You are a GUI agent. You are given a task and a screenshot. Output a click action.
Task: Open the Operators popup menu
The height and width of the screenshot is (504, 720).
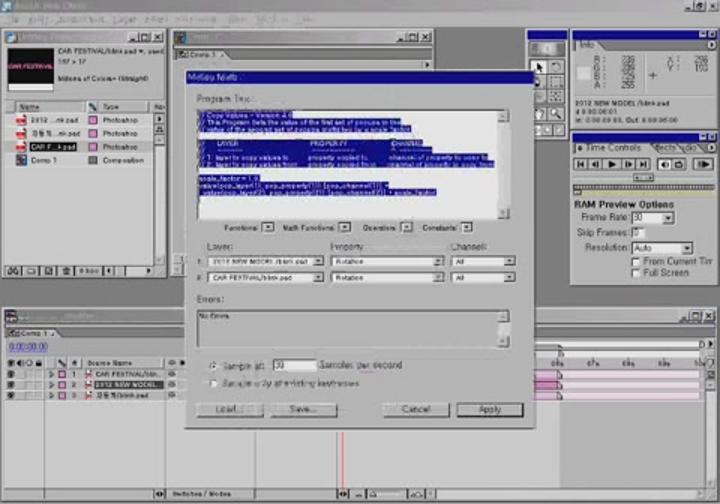[406, 227]
